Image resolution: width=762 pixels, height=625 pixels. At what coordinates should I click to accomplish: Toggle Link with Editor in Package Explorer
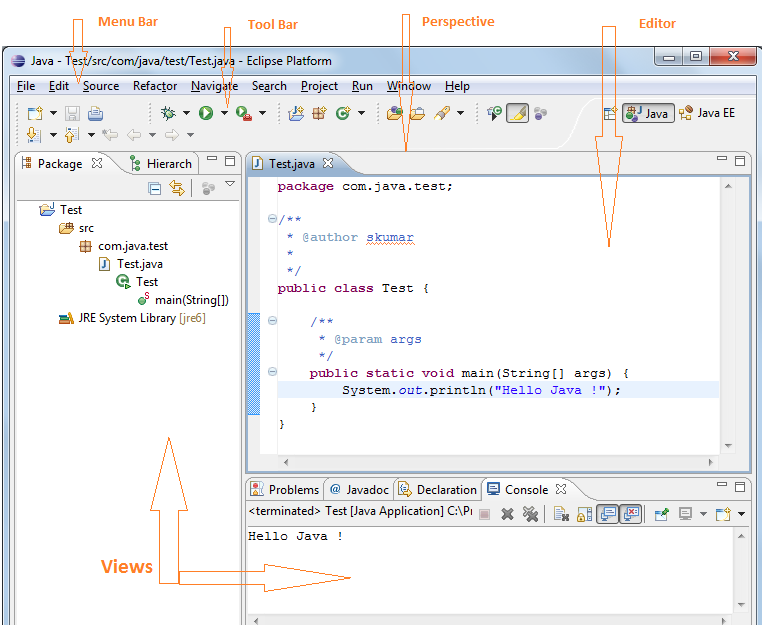[x=177, y=188]
